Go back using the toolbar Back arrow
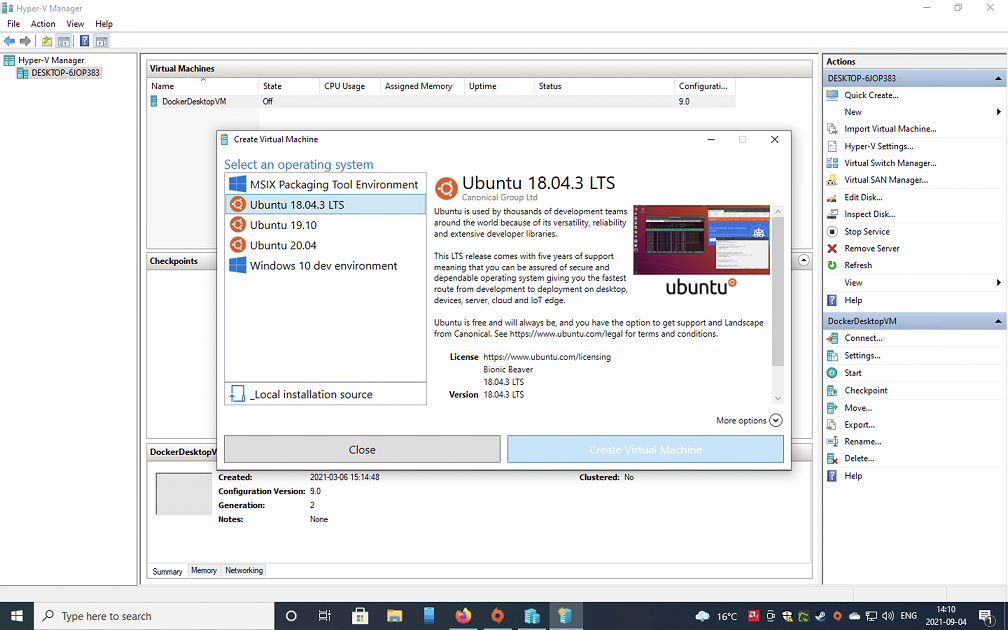 point(9,41)
